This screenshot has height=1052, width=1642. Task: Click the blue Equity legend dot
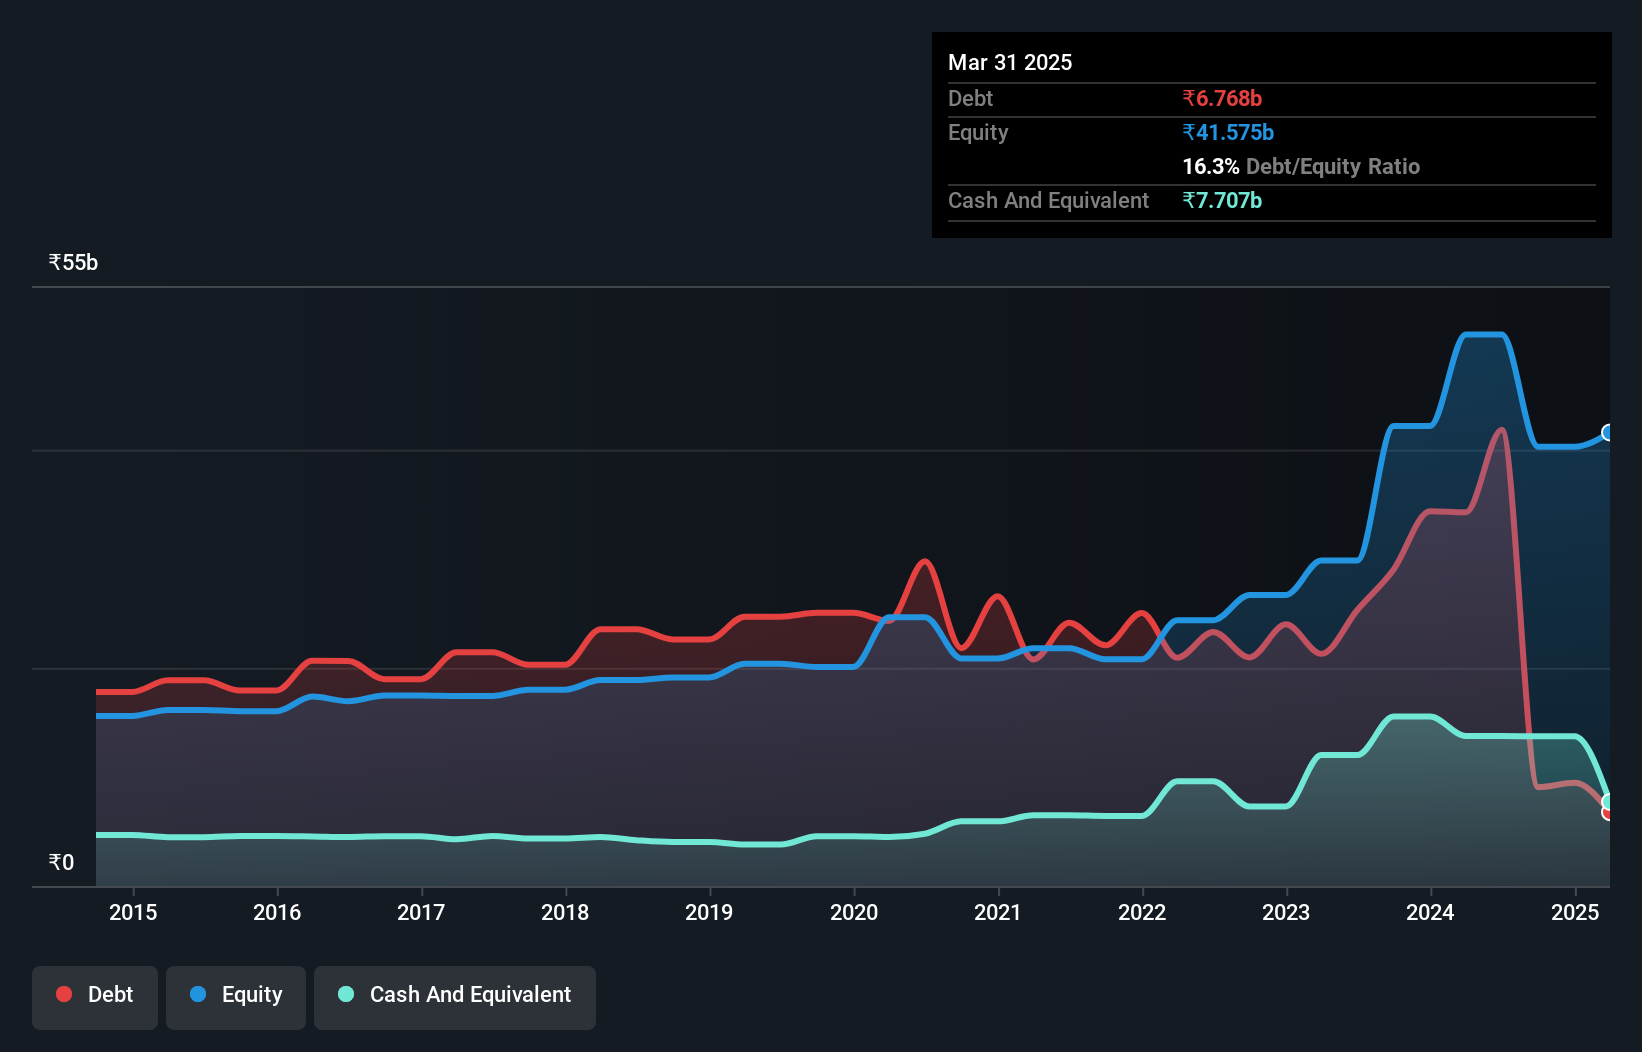(198, 994)
